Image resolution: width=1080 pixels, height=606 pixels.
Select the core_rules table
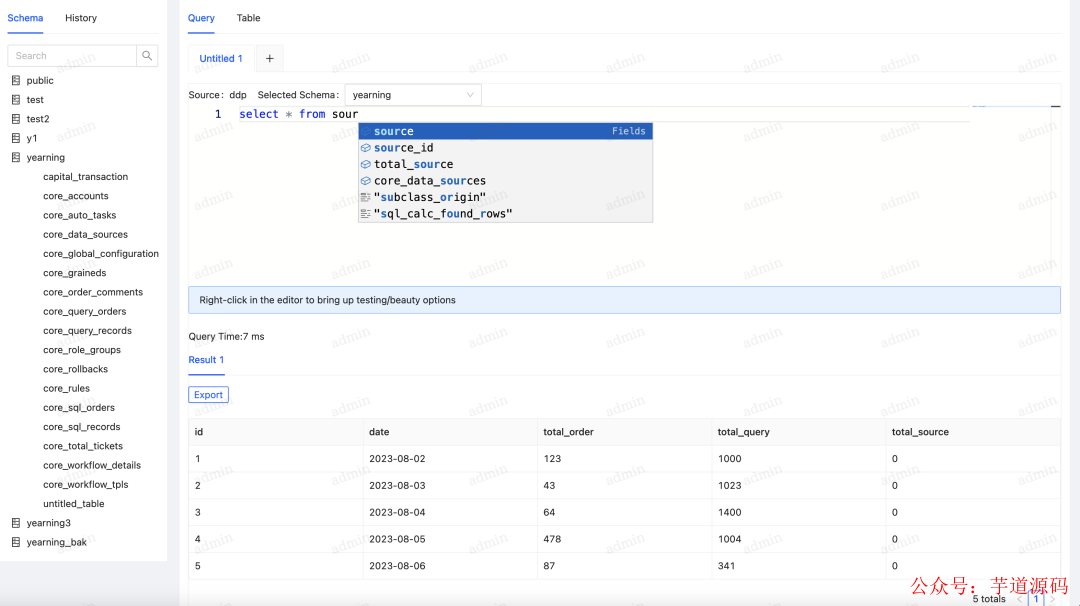coord(66,389)
